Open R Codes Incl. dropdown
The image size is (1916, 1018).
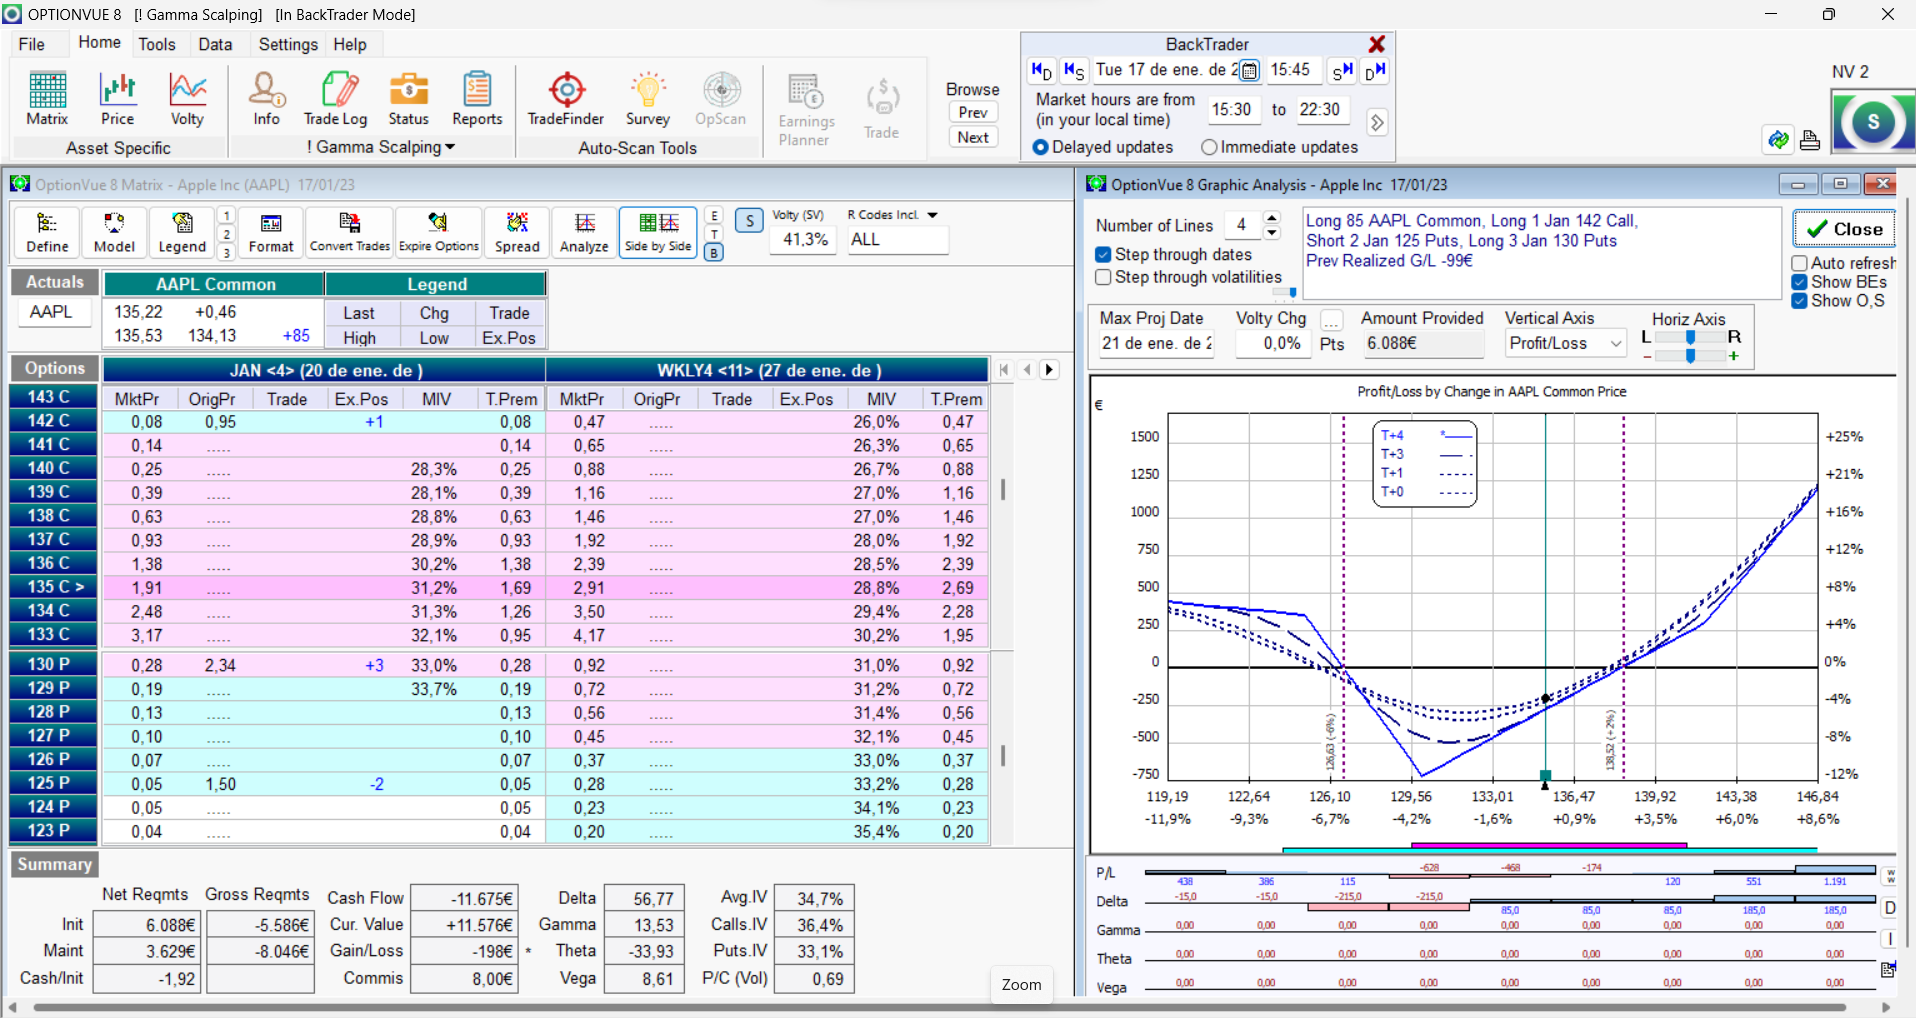tap(932, 215)
